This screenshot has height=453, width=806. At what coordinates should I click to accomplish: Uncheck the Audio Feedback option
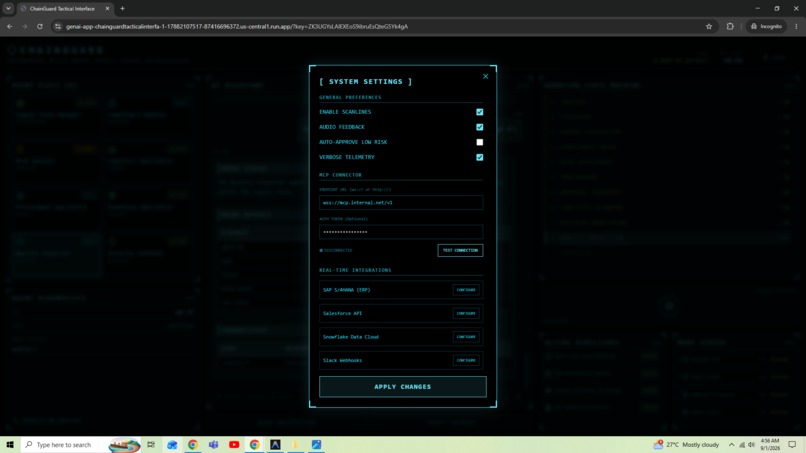click(480, 127)
